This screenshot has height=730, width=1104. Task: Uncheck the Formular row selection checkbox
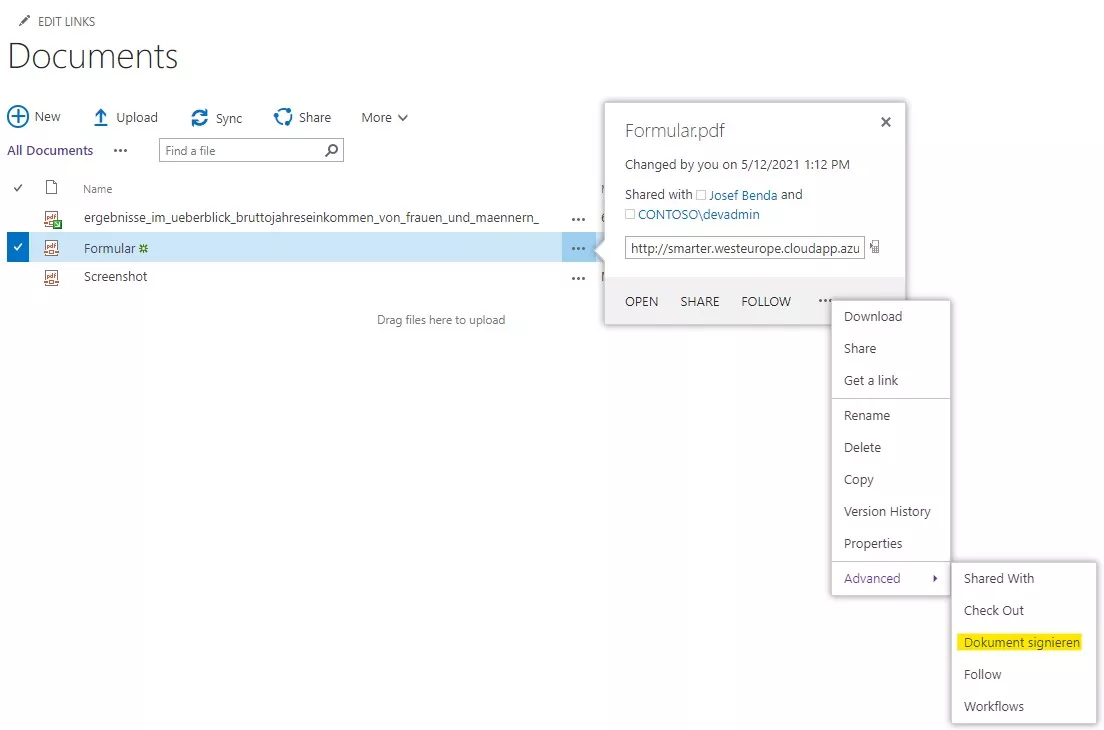click(20, 247)
